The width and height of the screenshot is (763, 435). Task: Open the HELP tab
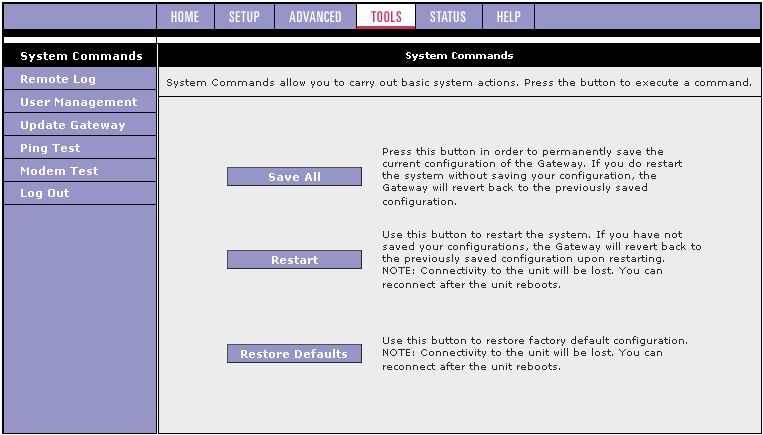point(509,17)
